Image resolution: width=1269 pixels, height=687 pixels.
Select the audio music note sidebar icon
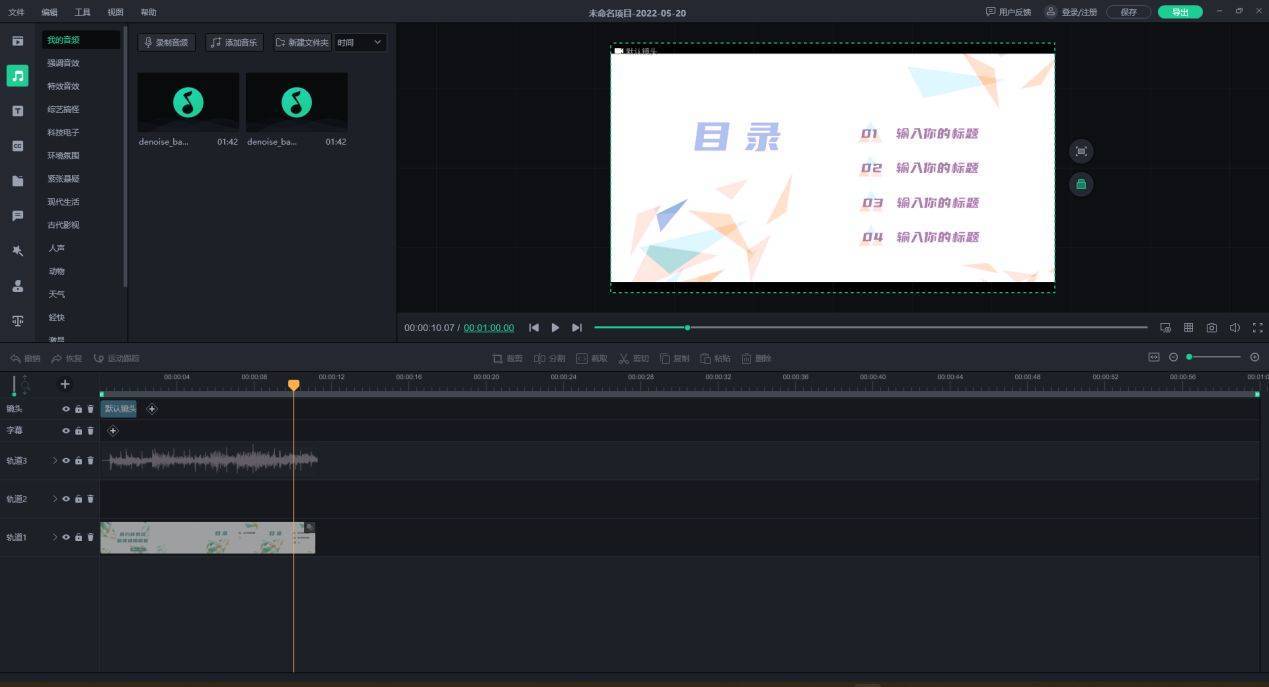(x=17, y=76)
